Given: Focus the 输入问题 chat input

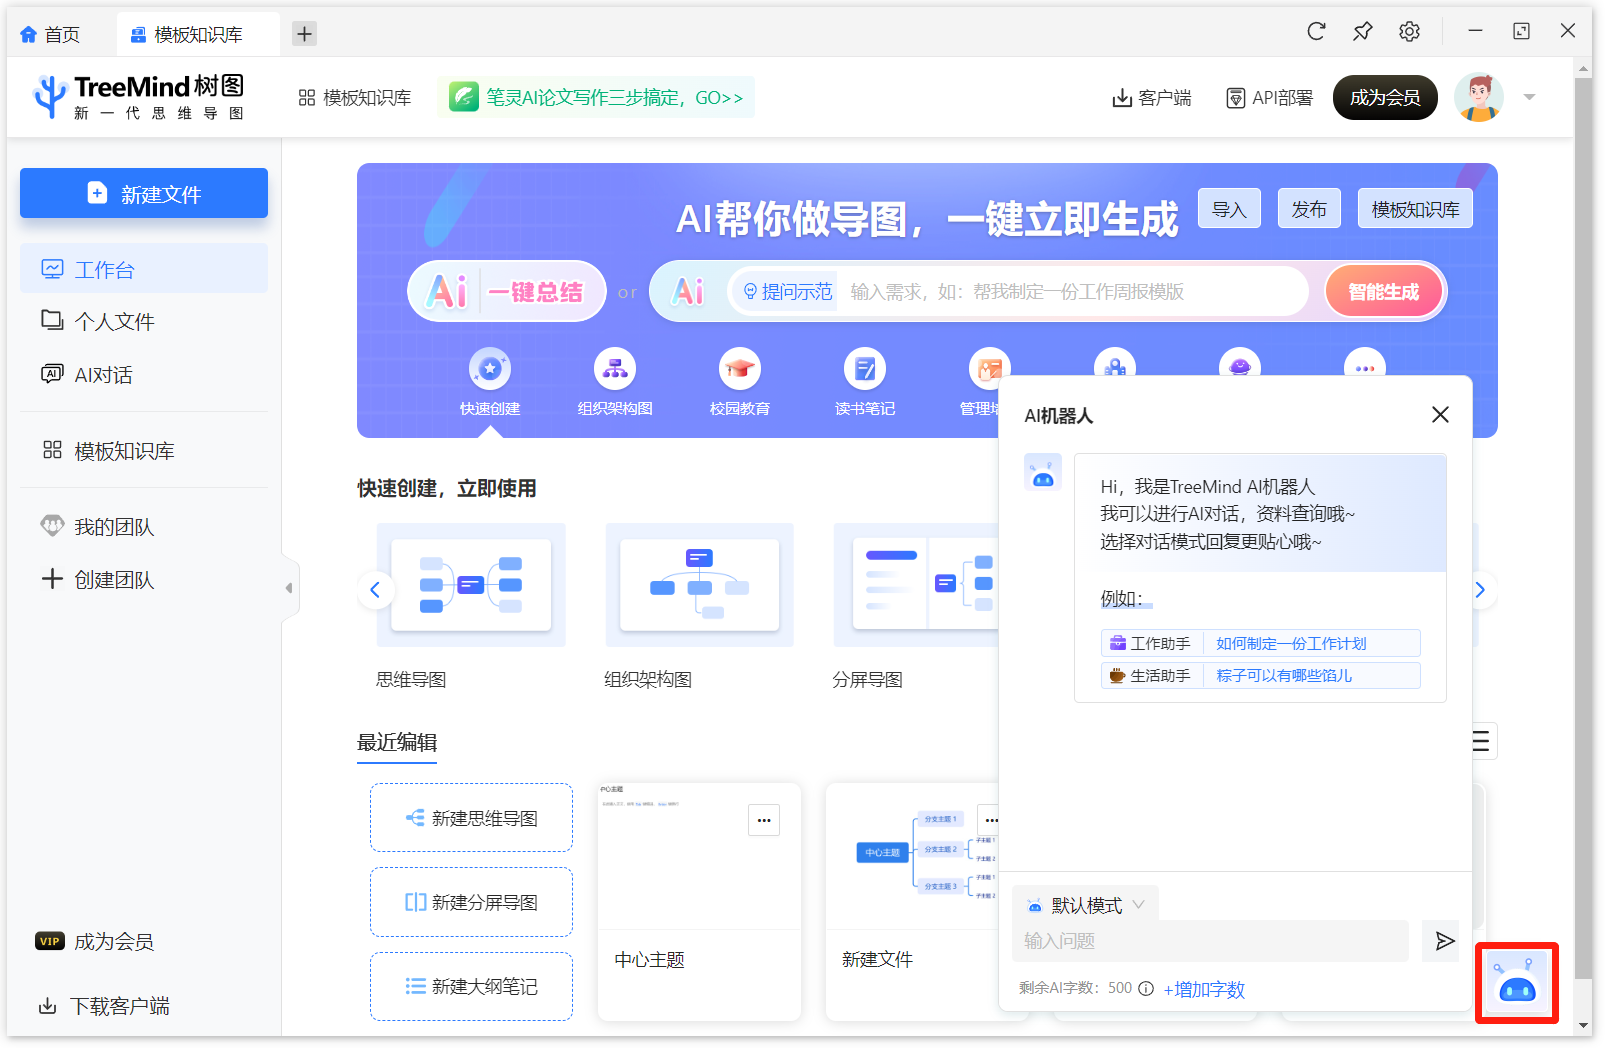Looking at the screenshot, I should [1210, 941].
